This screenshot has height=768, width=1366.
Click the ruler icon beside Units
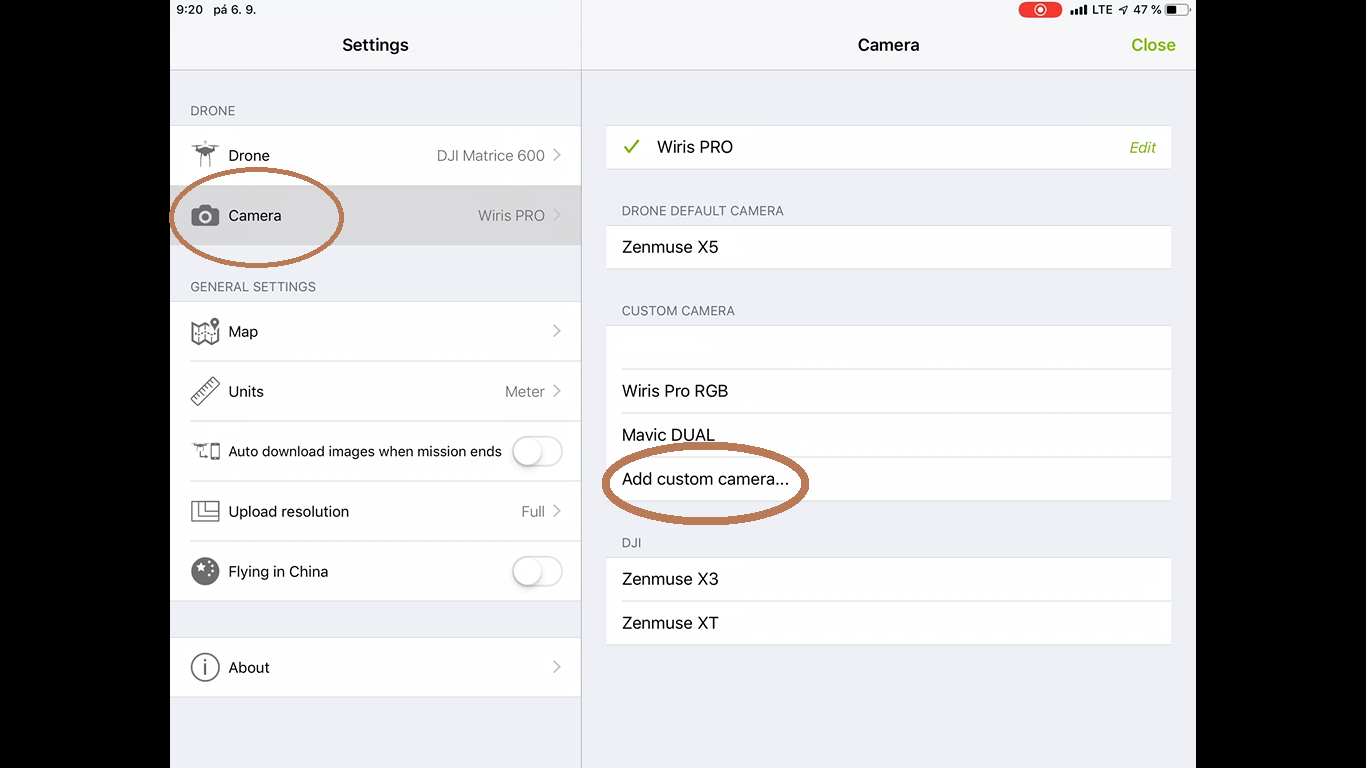tap(205, 391)
